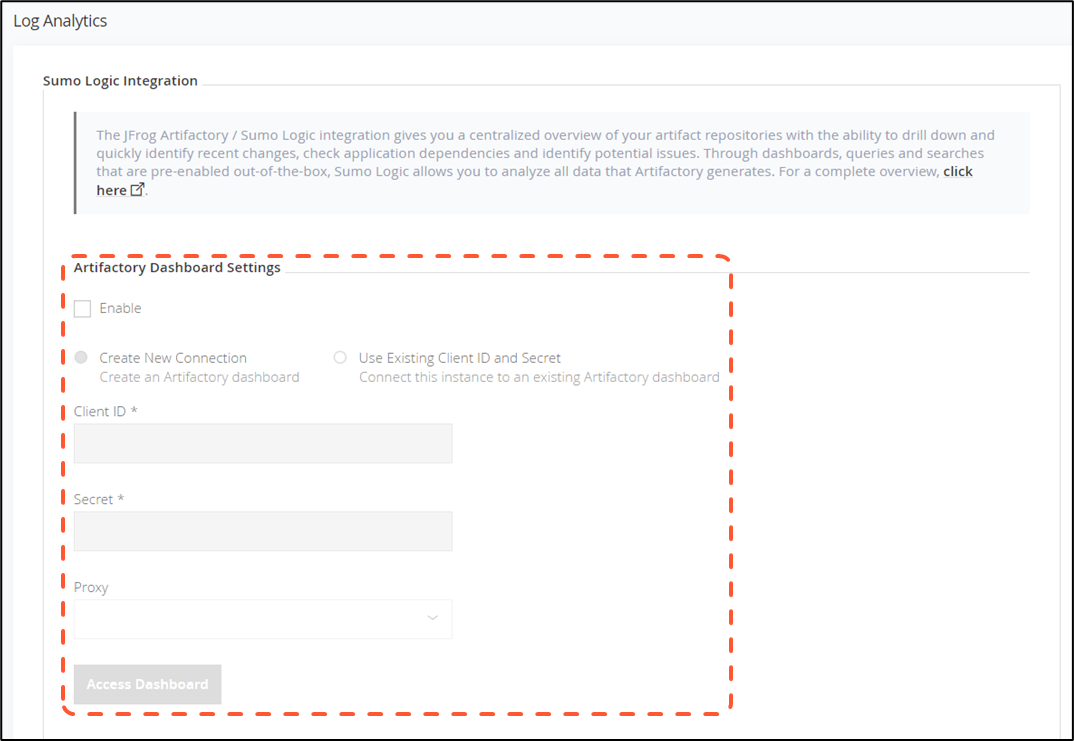Click 'Connect this instance to an existing Artifactory dashboard'
The height and width of the screenshot is (741, 1074).
point(539,377)
